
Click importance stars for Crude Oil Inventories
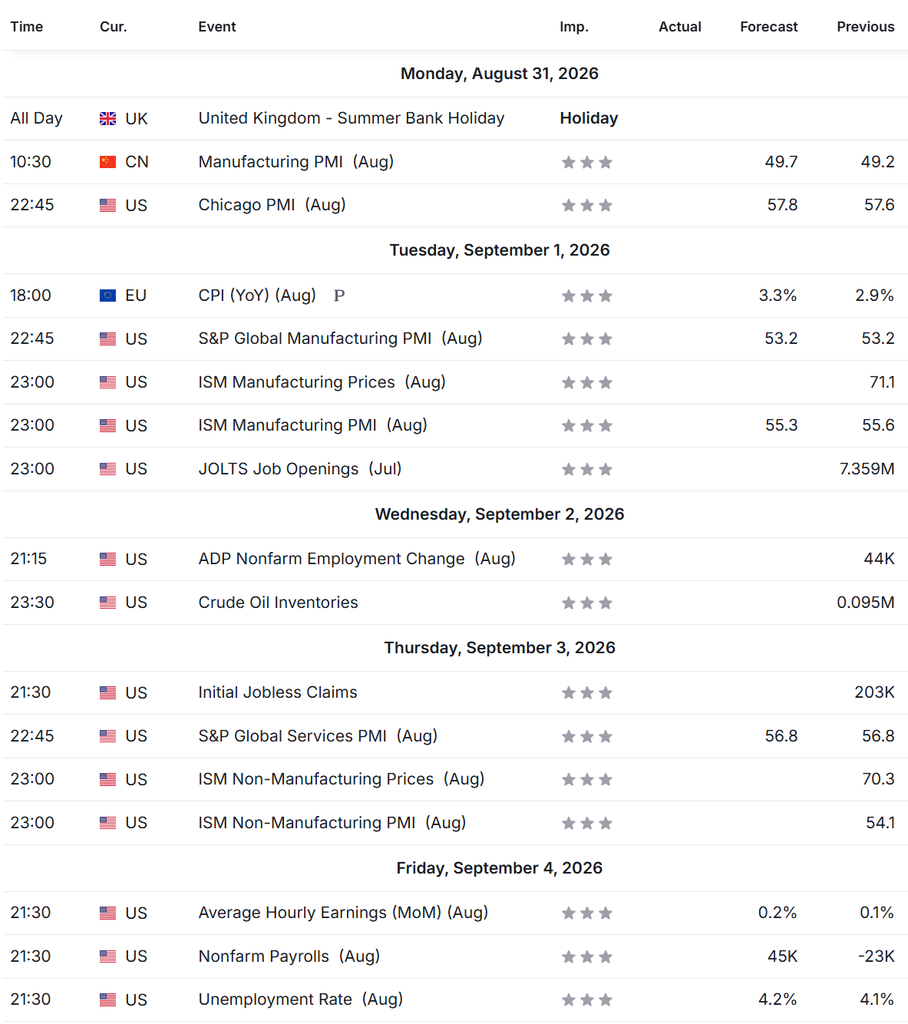587,603
